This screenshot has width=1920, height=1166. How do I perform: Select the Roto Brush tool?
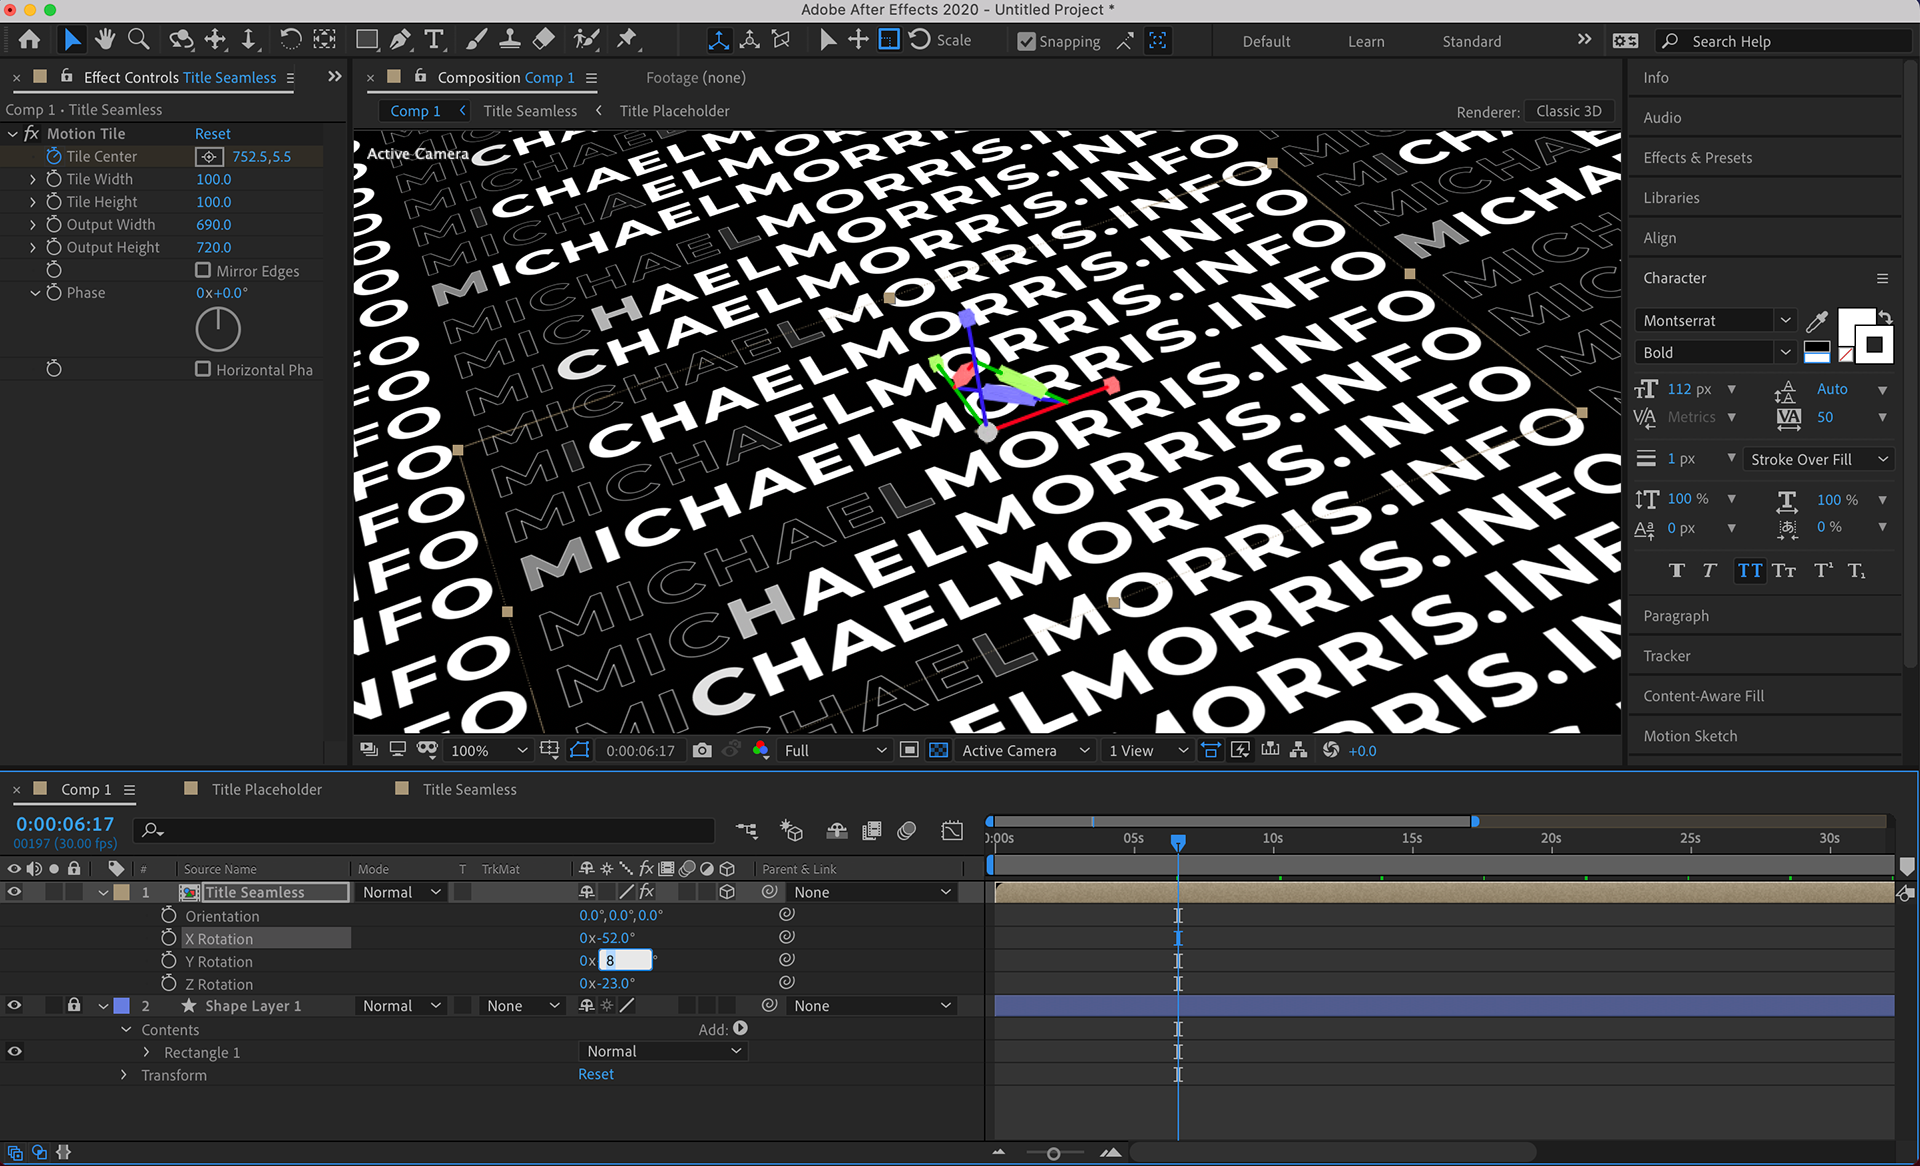[x=586, y=40]
